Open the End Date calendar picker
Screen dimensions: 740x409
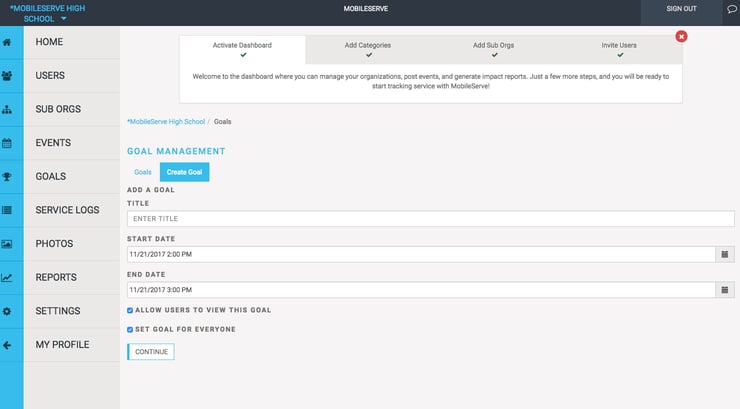pos(725,290)
